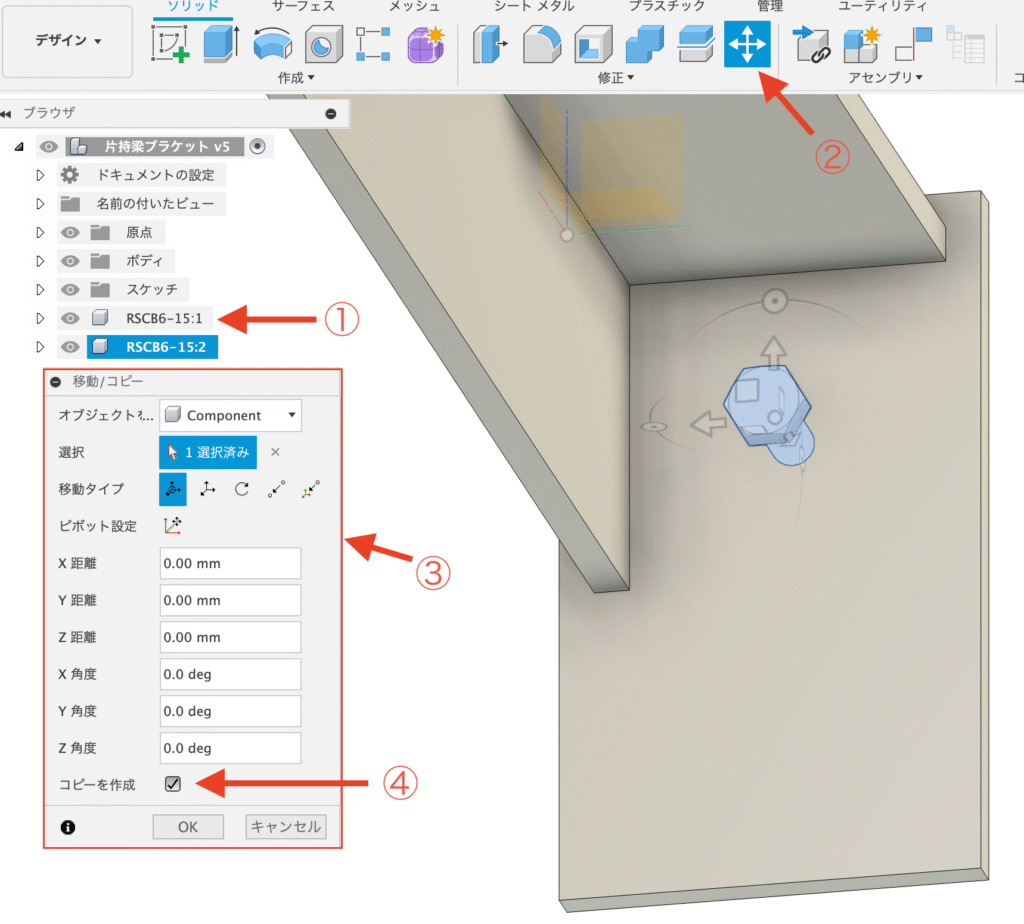The image size is (1024, 924).
Task: Hide the RSCB6-15:1 component using its eye
Action: coord(69,318)
